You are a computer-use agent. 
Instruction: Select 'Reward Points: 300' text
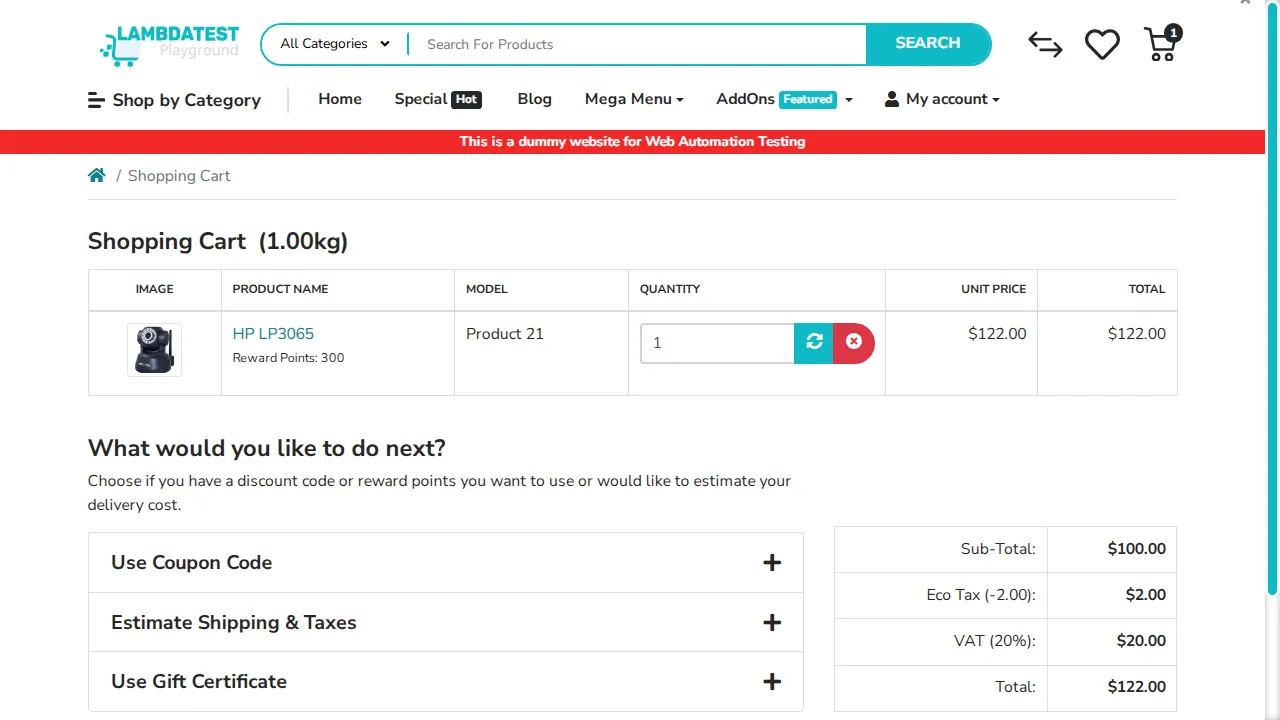pos(288,358)
